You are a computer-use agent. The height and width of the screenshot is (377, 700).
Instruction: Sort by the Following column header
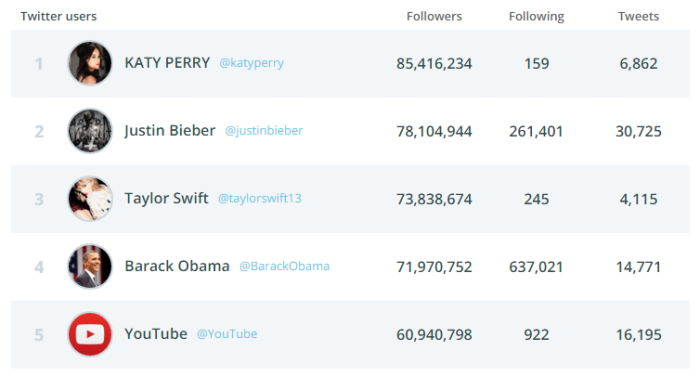tap(537, 17)
